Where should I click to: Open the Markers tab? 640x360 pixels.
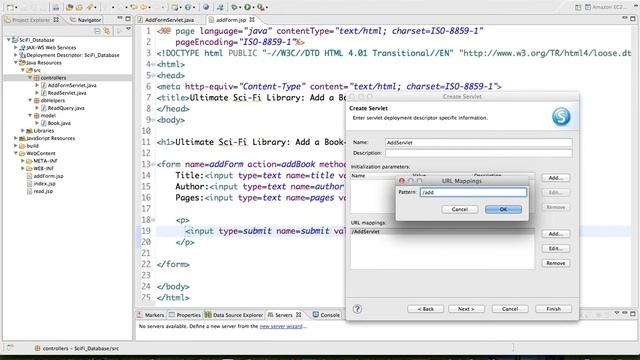(151, 315)
